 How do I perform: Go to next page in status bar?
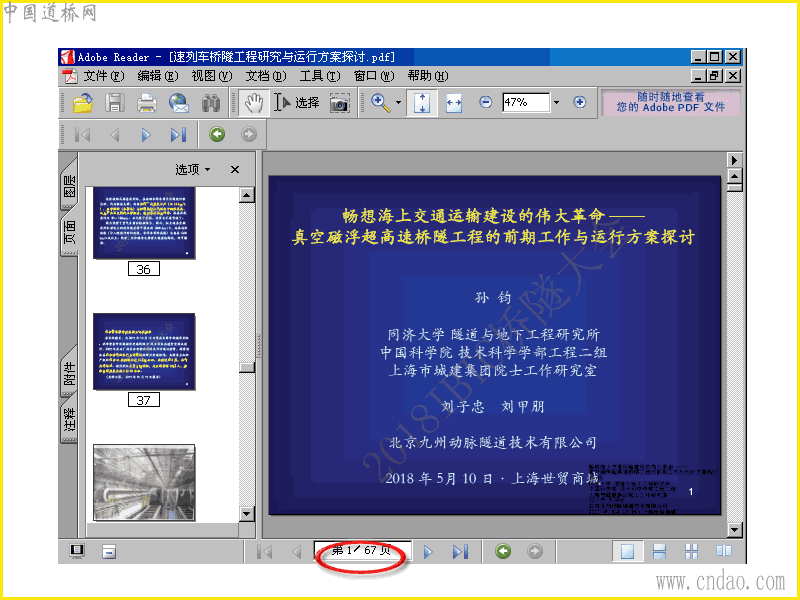pyautogui.click(x=428, y=552)
